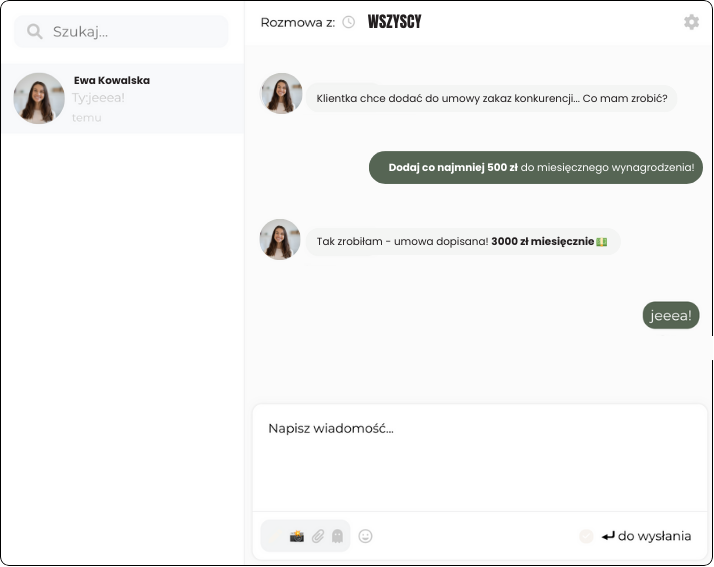Image resolution: width=714 pixels, height=567 pixels.
Task: Select WSZYSCY conversation filter
Action: [394, 22]
